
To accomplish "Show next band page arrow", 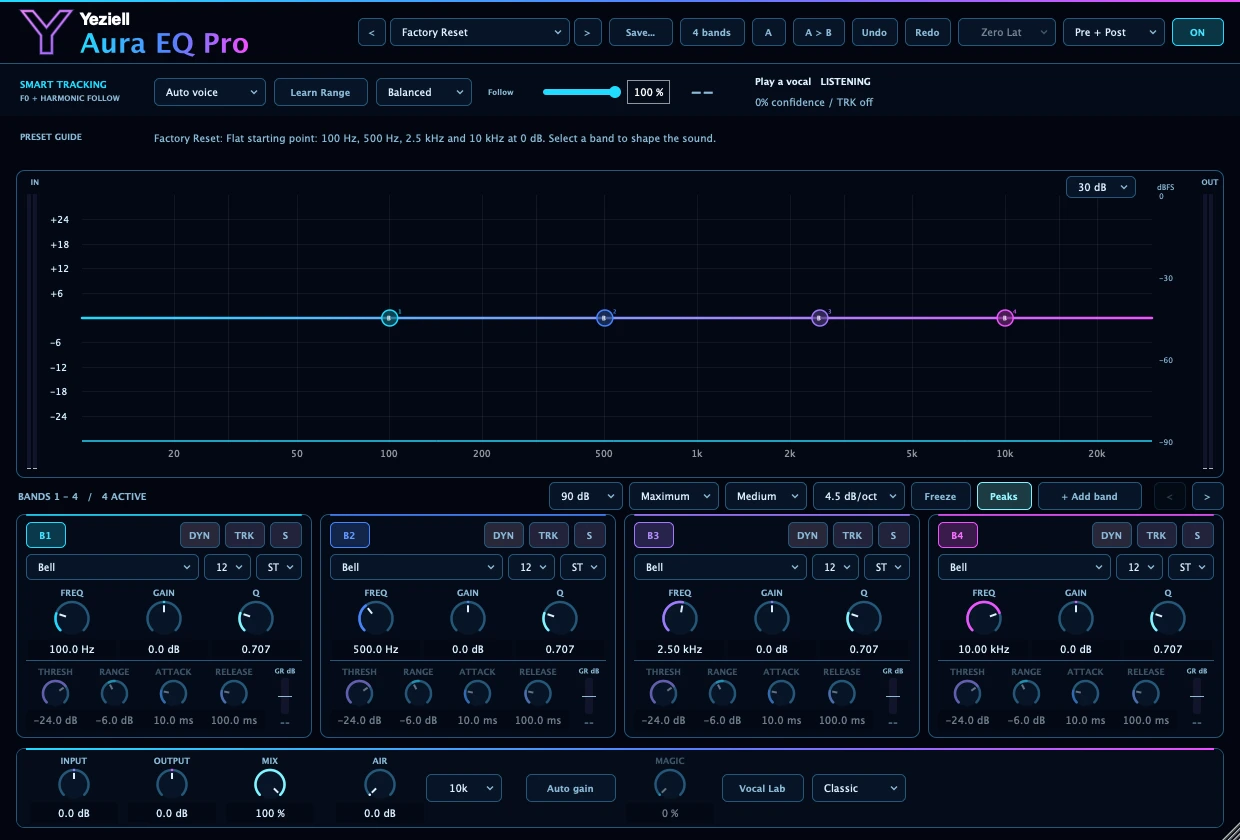I will pyautogui.click(x=1207, y=496).
